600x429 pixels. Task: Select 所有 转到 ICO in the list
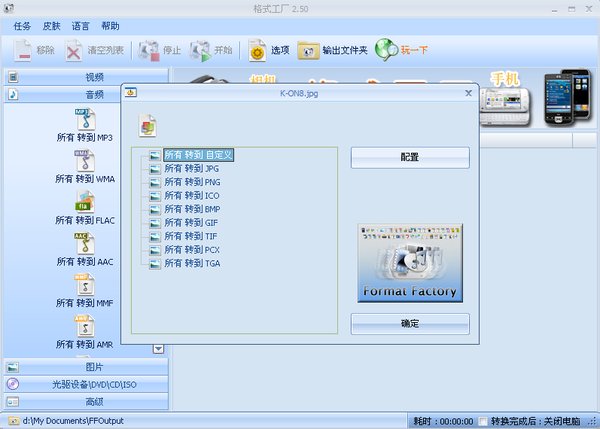click(192, 196)
